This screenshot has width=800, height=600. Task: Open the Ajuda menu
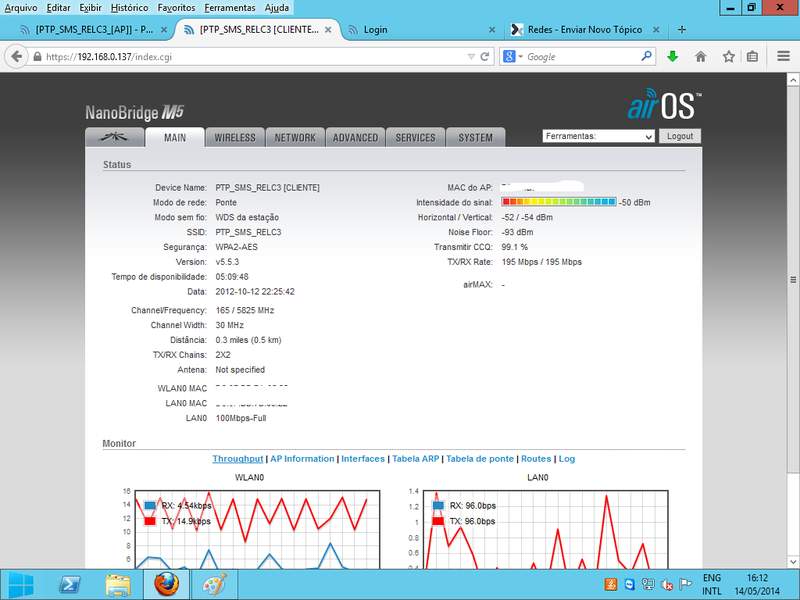(277, 8)
